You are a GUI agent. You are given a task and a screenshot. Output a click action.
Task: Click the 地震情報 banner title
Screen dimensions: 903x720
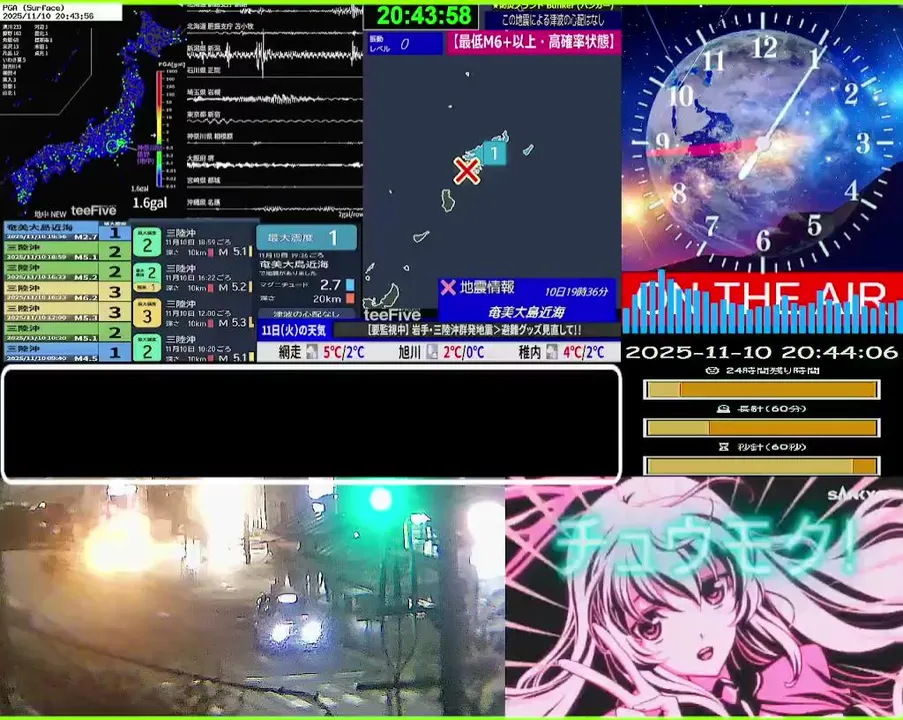coord(487,287)
